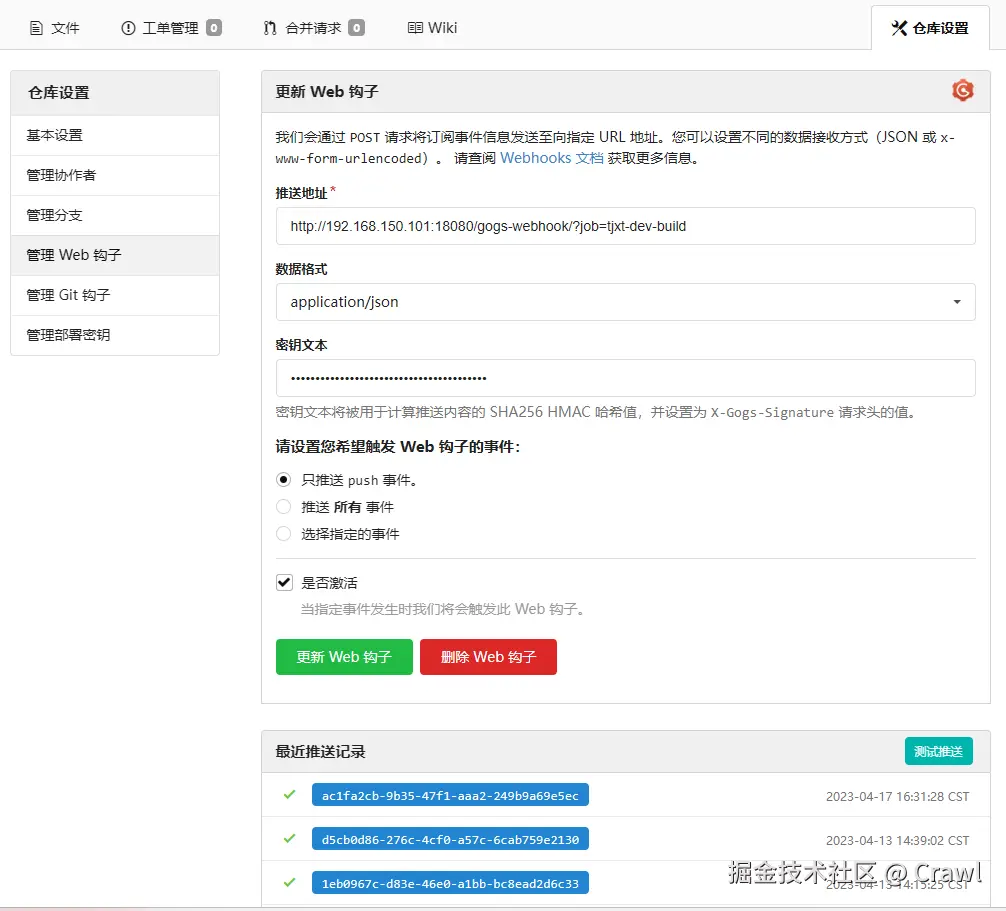Toggle the 是否激活 checkbox
The width and height of the screenshot is (1006, 911).
point(284,583)
